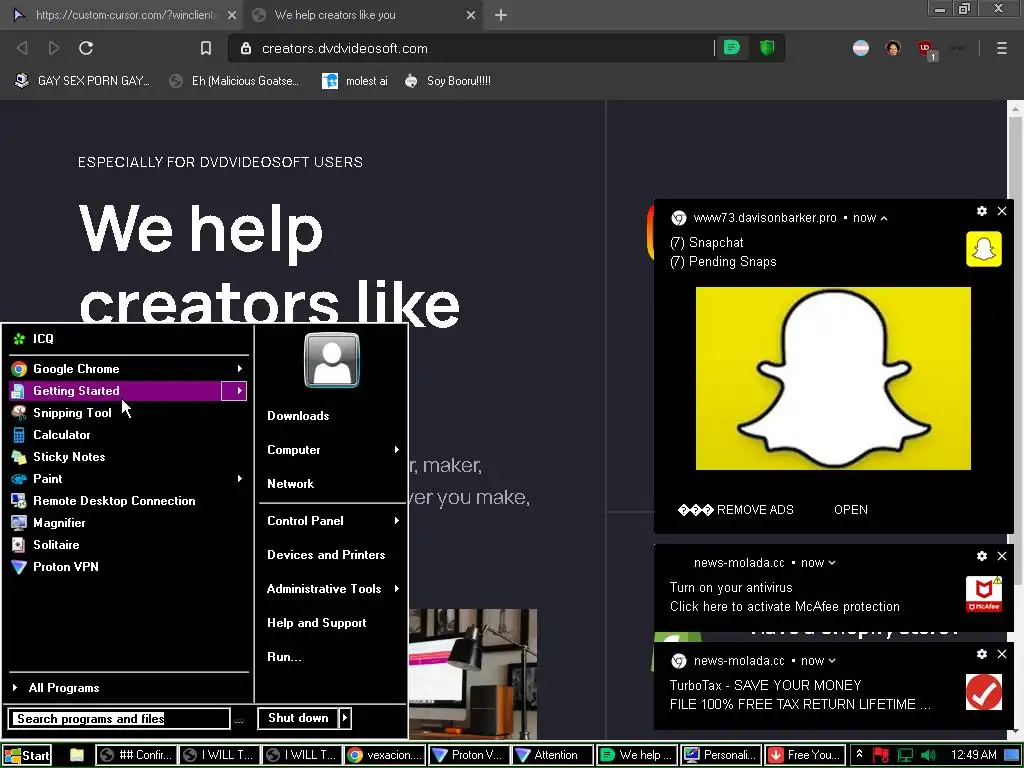
Task: Click the McAfee logo icon in notification
Action: tap(984, 594)
